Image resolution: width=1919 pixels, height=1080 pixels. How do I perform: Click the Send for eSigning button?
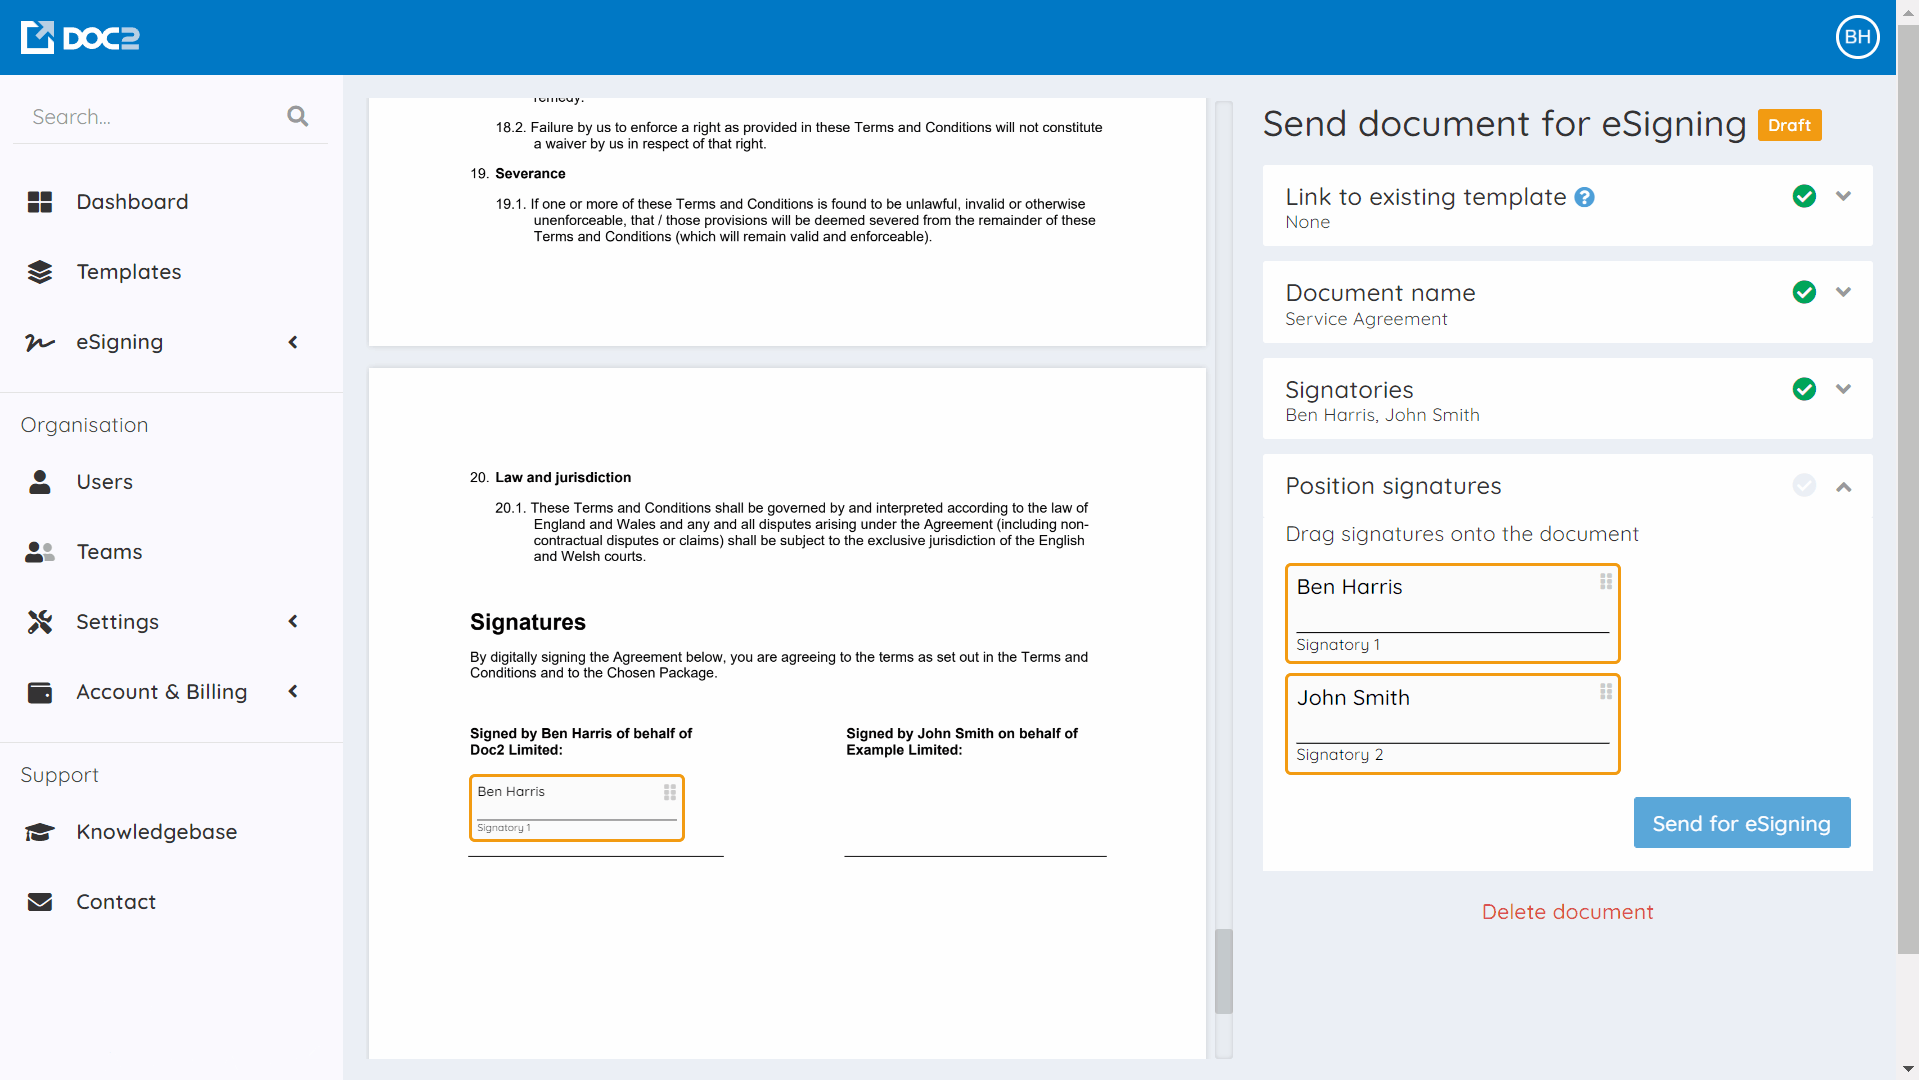(x=1741, y=823)
